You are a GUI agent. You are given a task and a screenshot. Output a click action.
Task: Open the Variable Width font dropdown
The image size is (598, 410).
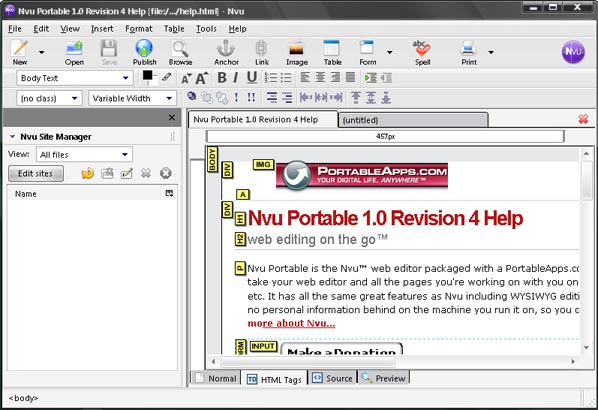pyautogui.click(x=132, y=98)
